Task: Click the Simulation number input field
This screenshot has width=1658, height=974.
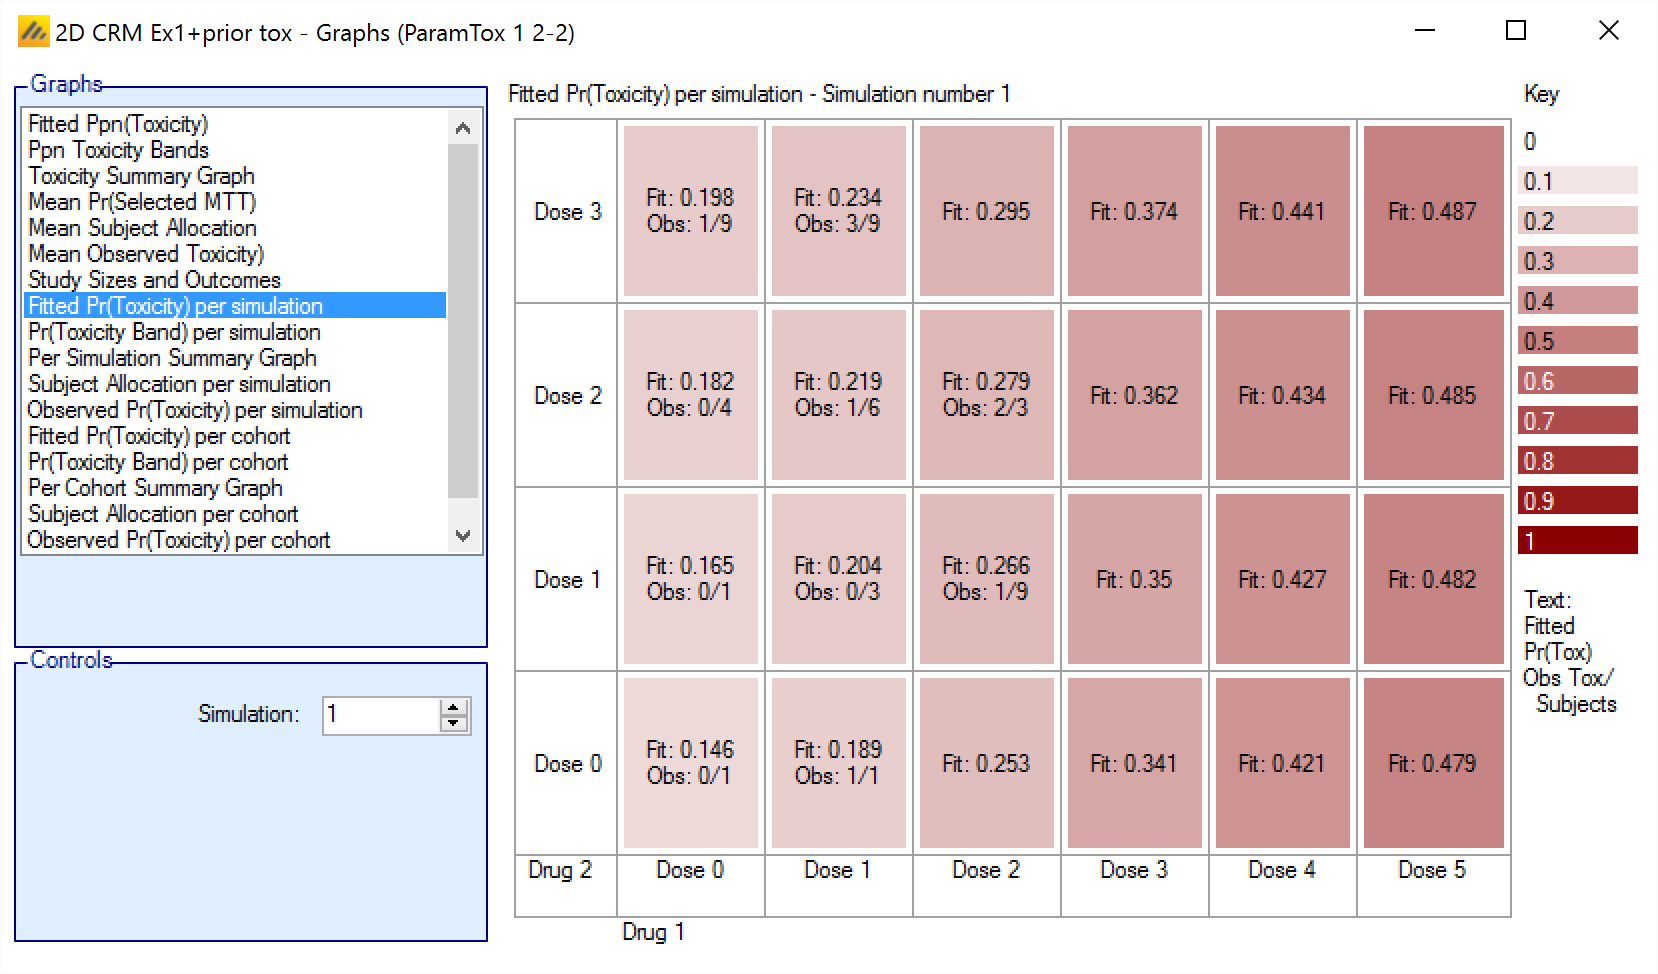Action: pyautogui.click(x=380, y=715)
